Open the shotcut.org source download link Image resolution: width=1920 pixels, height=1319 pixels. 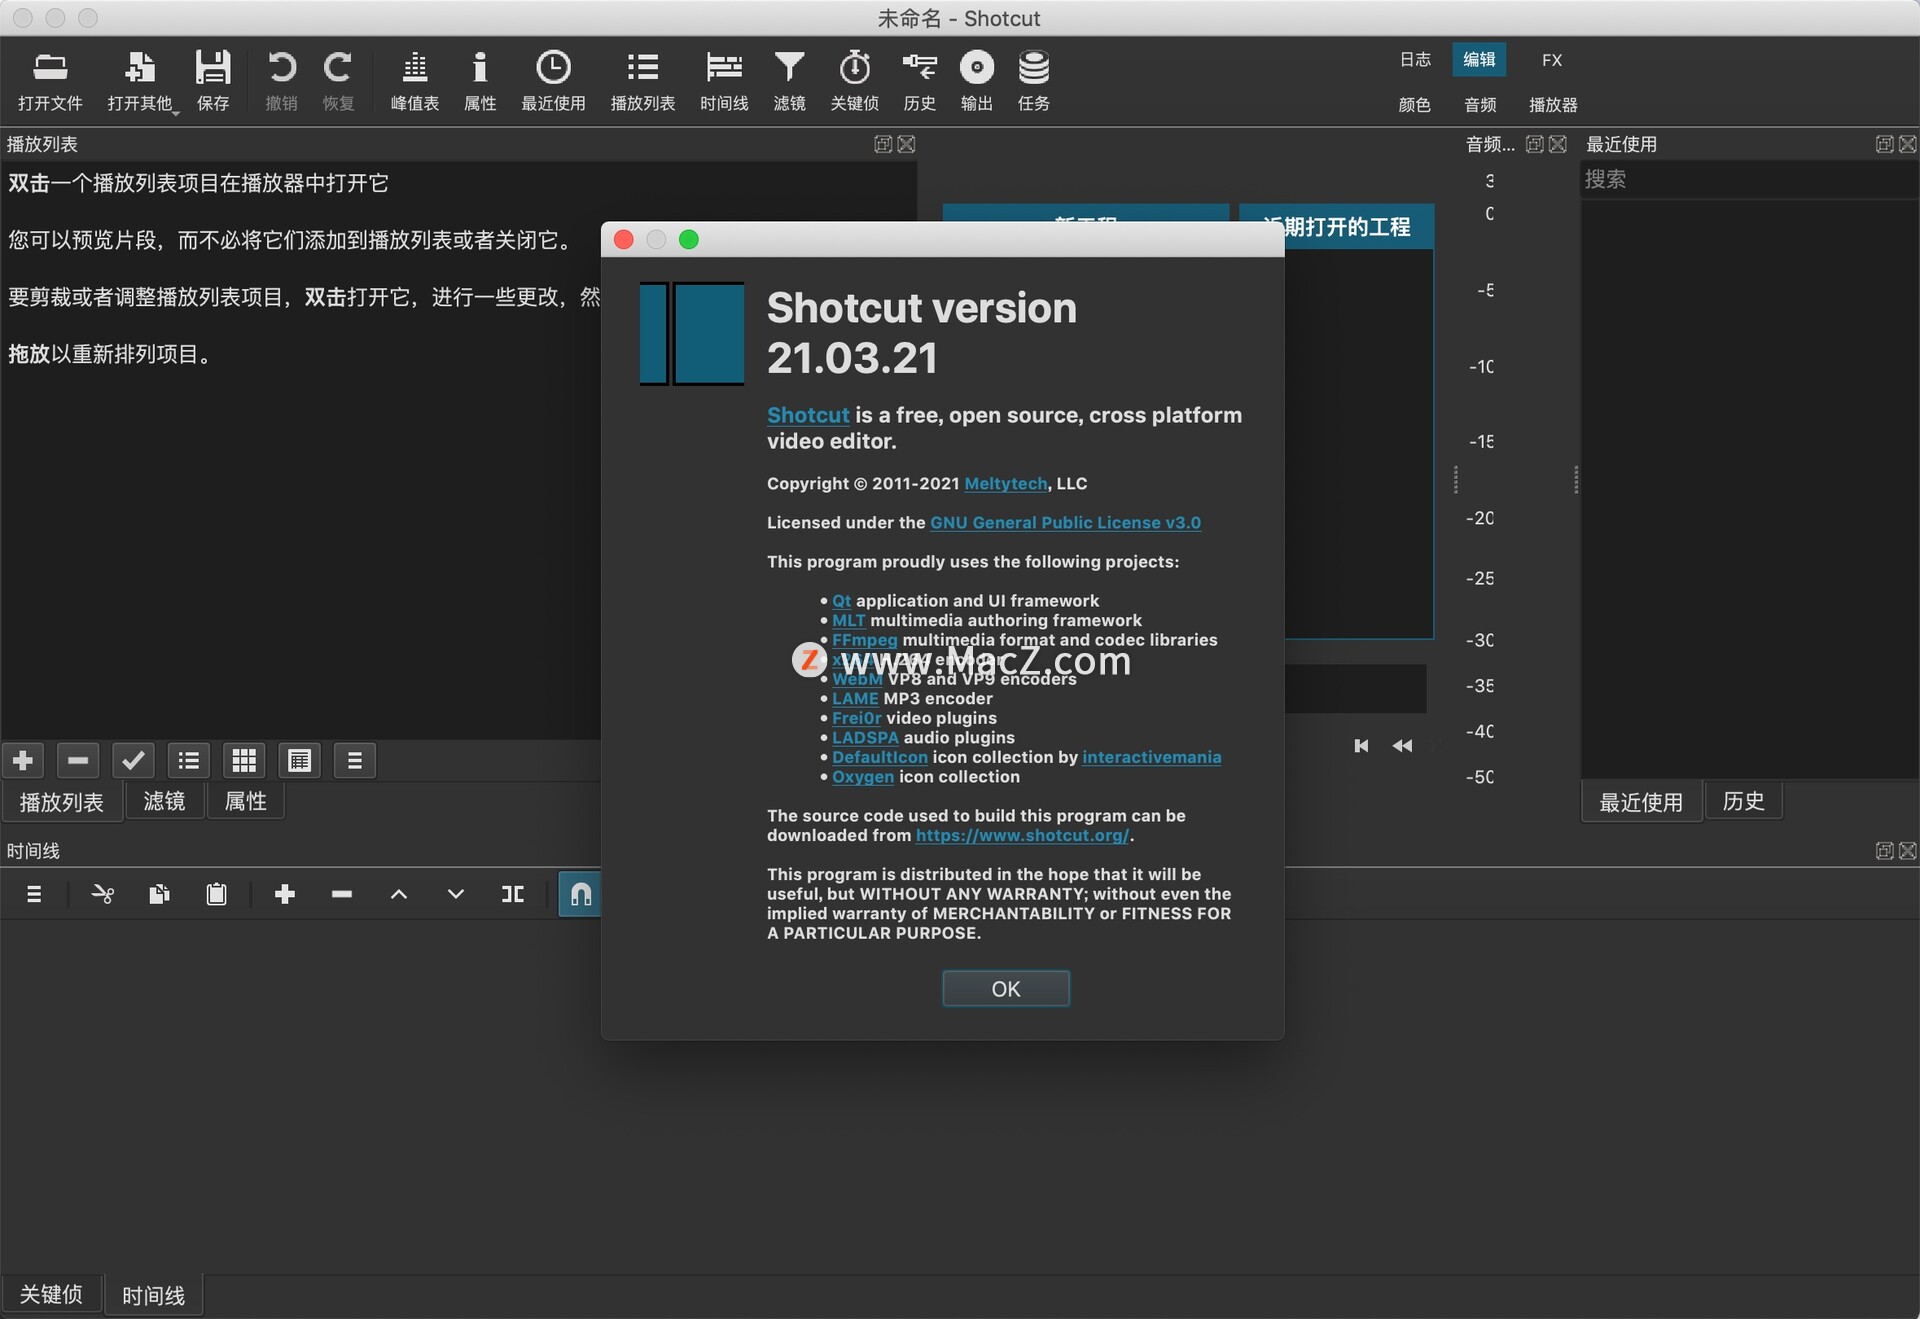[x=1022, y=835]
